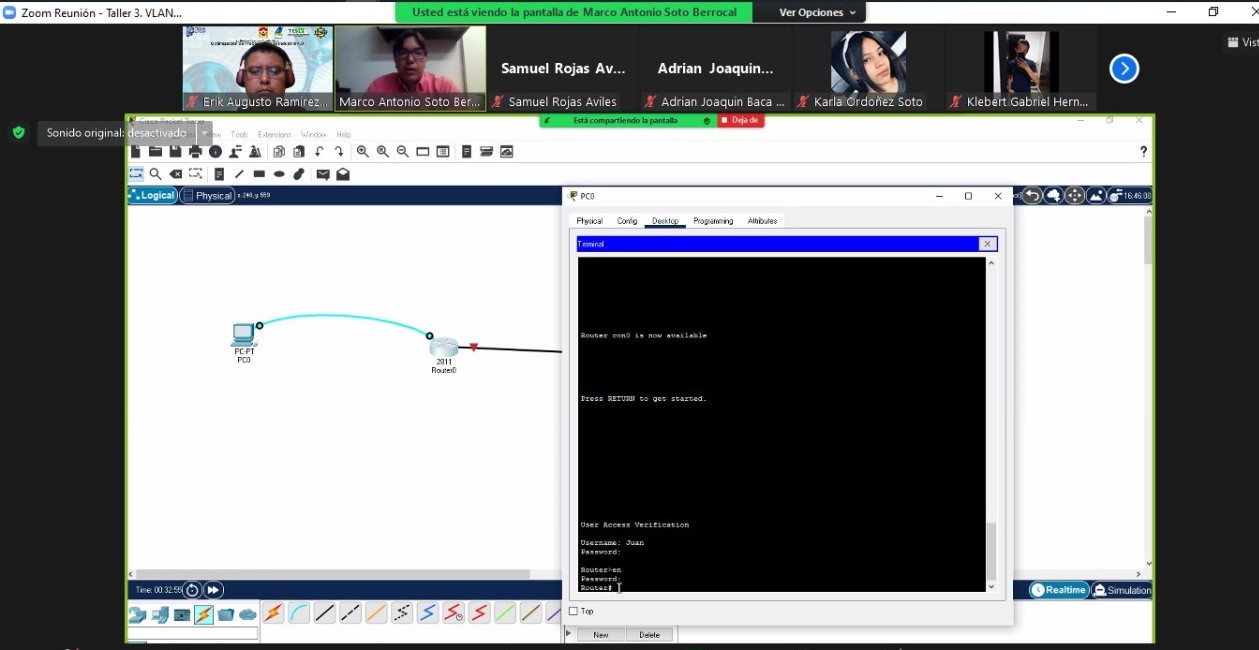Open the Desktop tab in PC0 window
1259x650 pixels.
coord(665,221)
